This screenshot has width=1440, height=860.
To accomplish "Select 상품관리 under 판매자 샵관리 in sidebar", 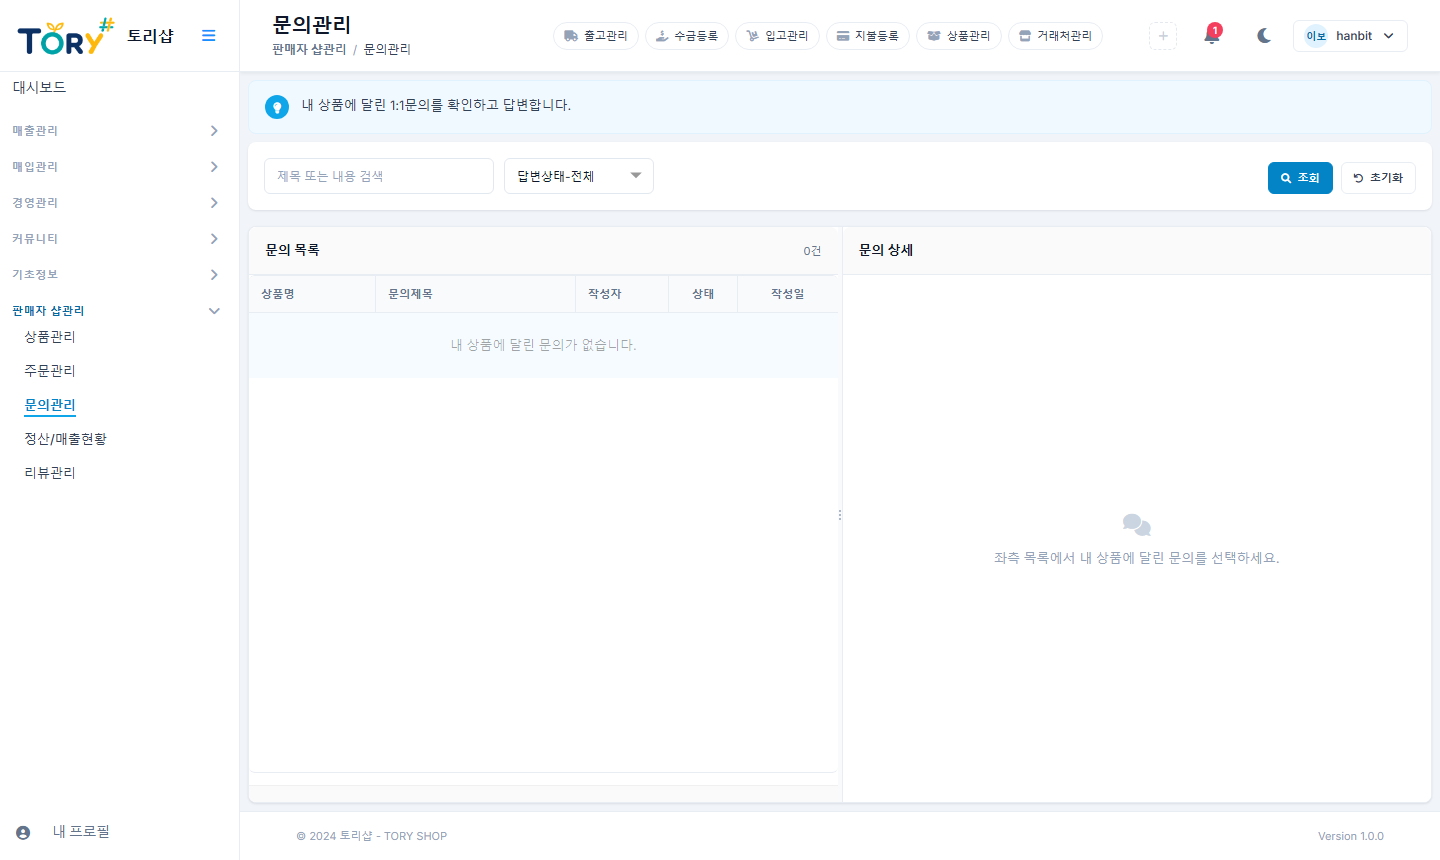I will (50, 337).
